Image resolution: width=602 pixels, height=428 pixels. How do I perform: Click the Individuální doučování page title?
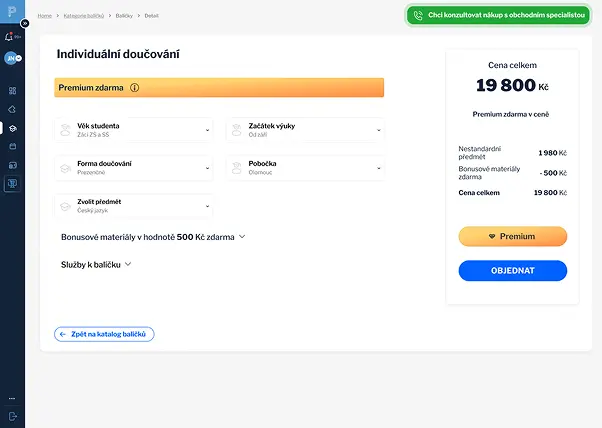coord(118,54)
